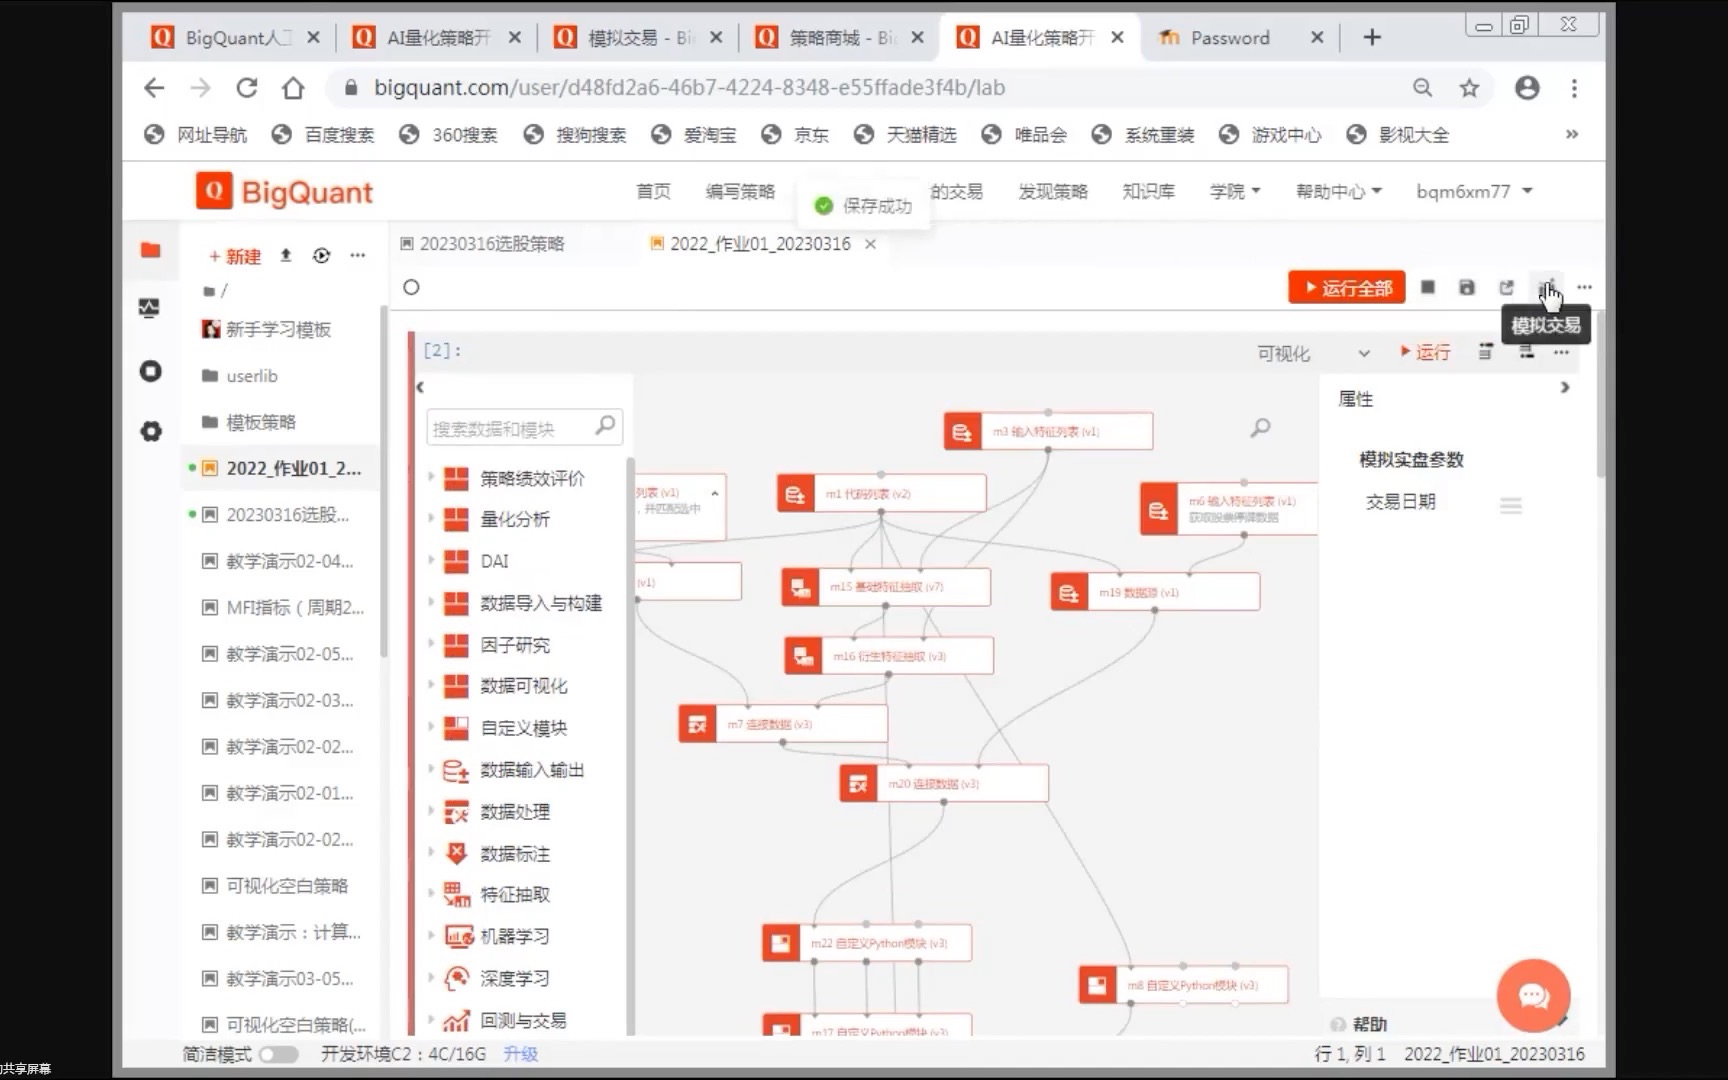Open the settings gear sidebar icon

click(150, 431)
